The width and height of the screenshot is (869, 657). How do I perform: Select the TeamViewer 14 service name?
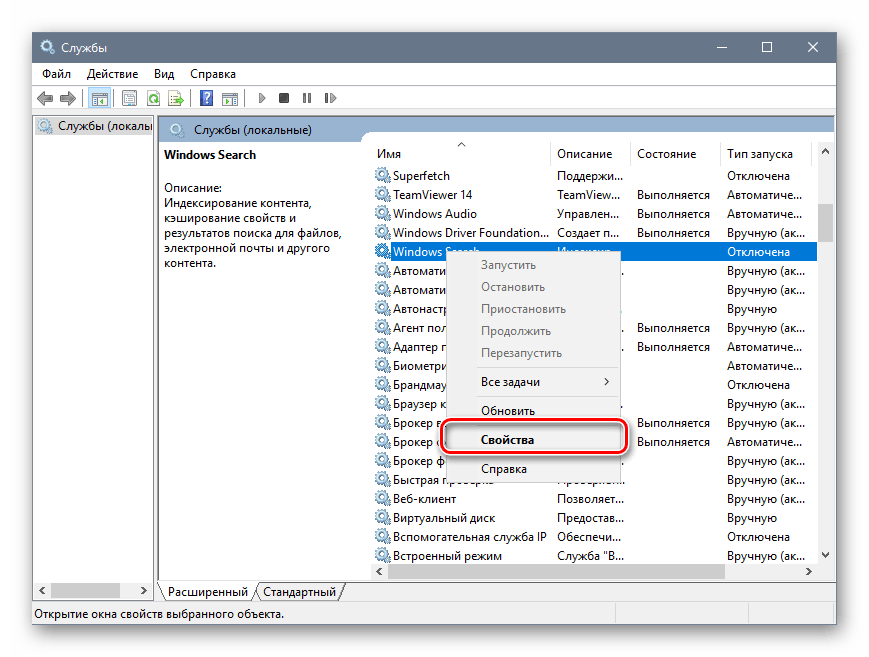(432, 195)
